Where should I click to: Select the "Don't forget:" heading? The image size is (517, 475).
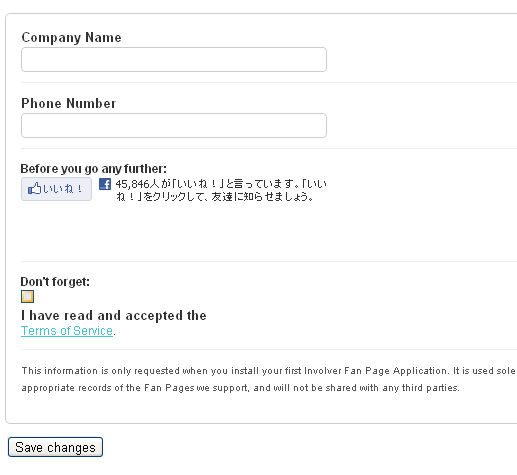point(55,282)
